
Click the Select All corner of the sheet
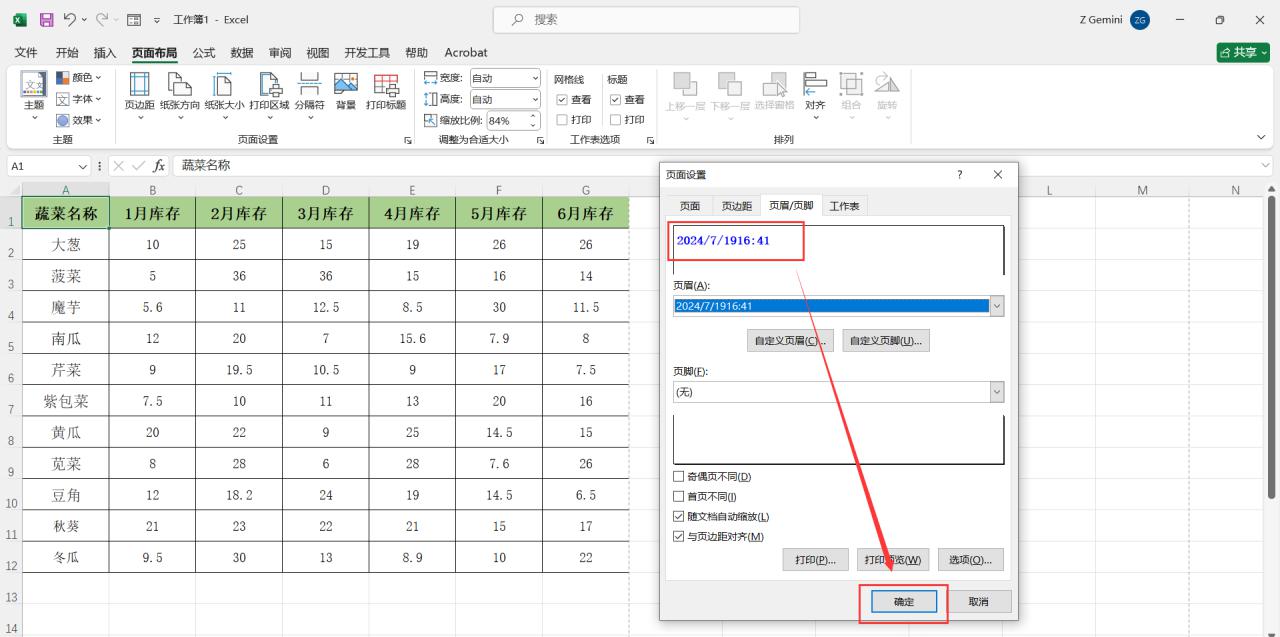pos(14,190)
